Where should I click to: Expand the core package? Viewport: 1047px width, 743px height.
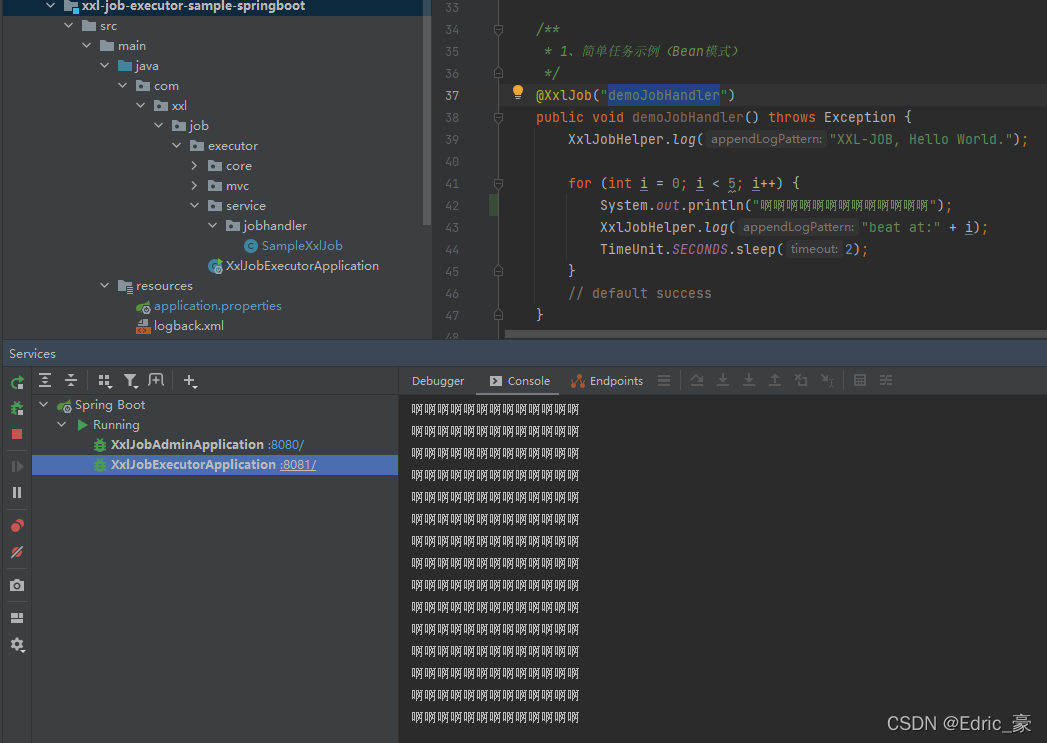pyautogui.click(x=194, y=166)
